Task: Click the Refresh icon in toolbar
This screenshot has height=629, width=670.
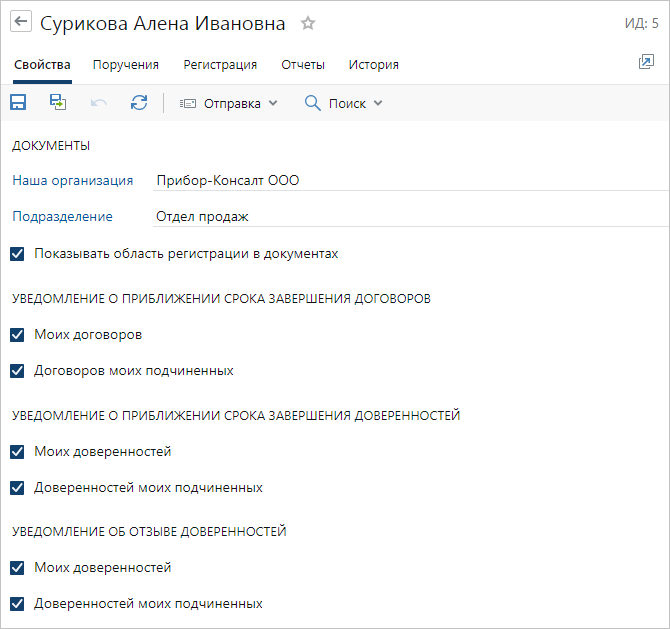Action: tap(139, 103)
